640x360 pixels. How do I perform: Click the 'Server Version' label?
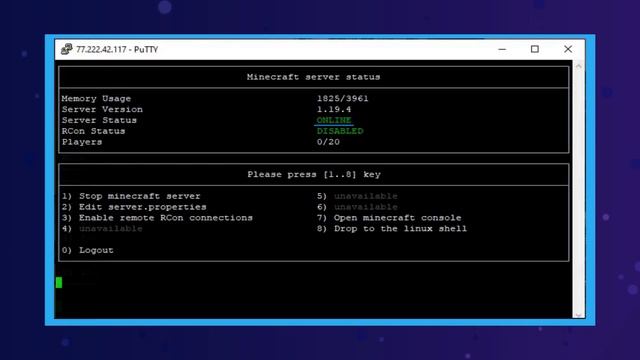[x=102, y=109]
